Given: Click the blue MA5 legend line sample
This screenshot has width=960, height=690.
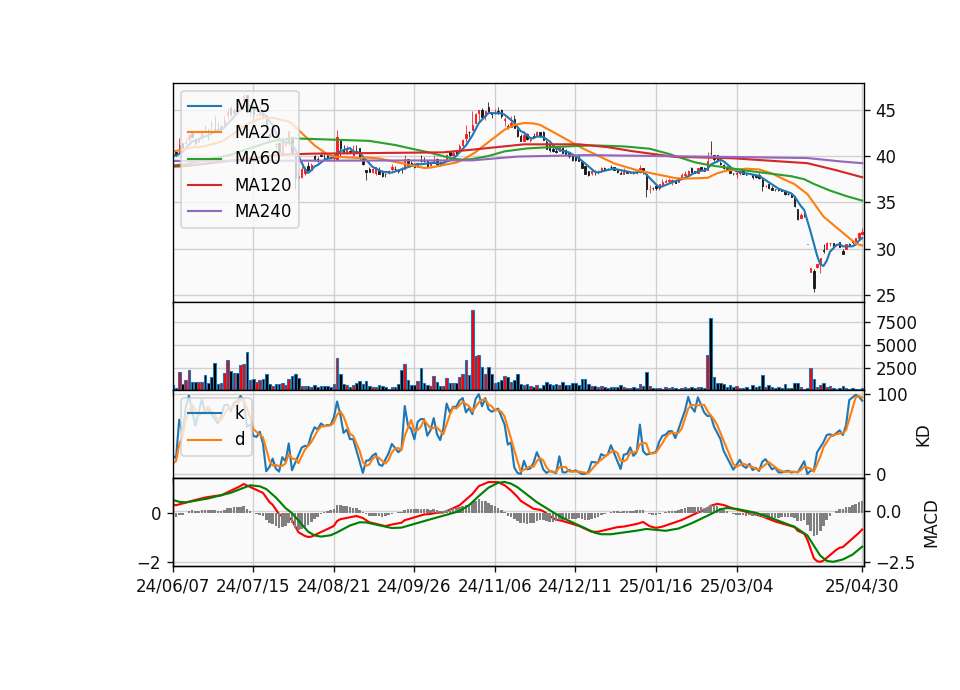Looking at the screenshot, I should click(204, 106).
